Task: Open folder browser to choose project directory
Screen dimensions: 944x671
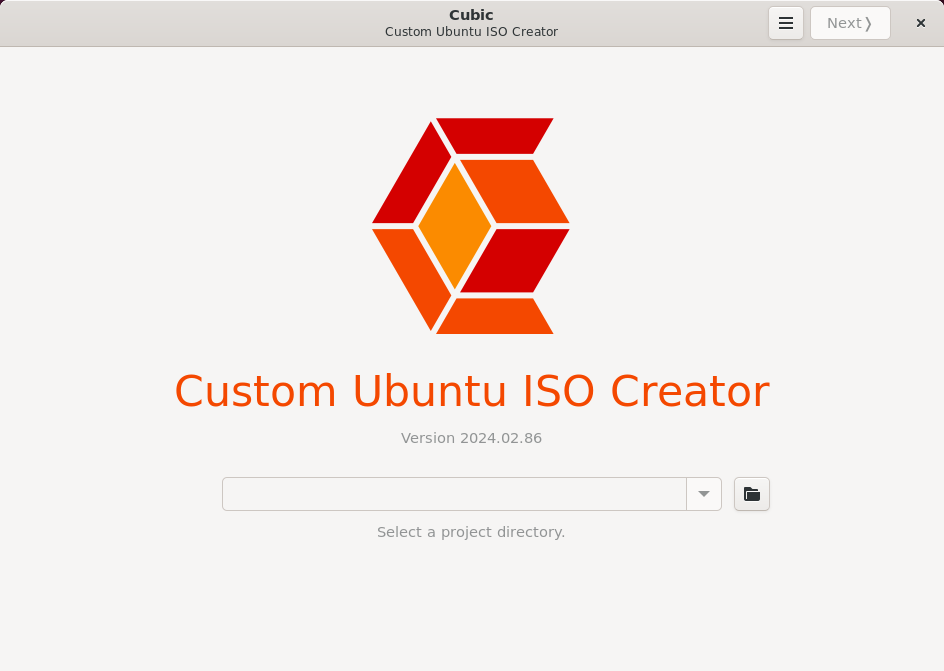Action: coord(752,494)
